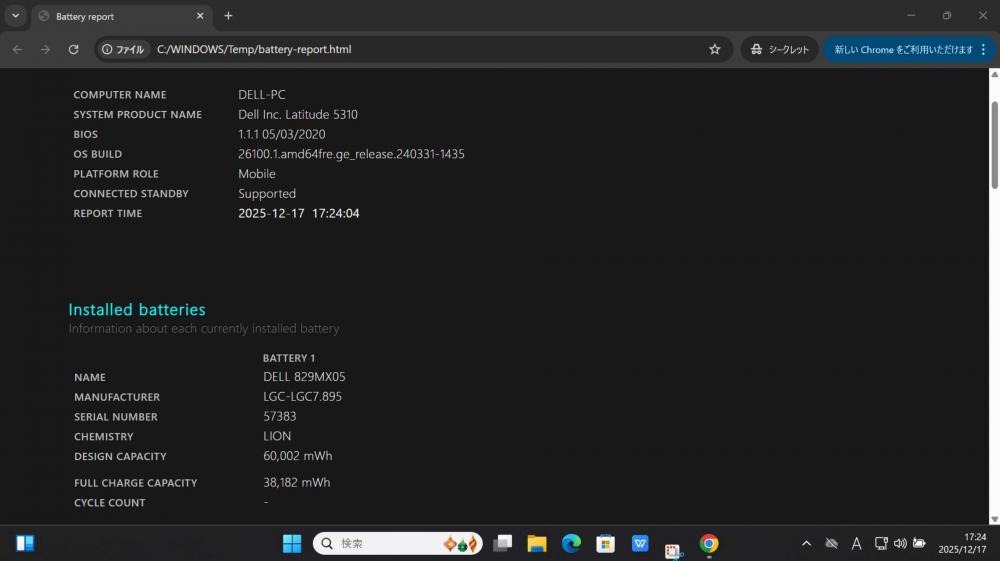
Task: Click the battery status tray icon
Action: click(x=919, y=543)
